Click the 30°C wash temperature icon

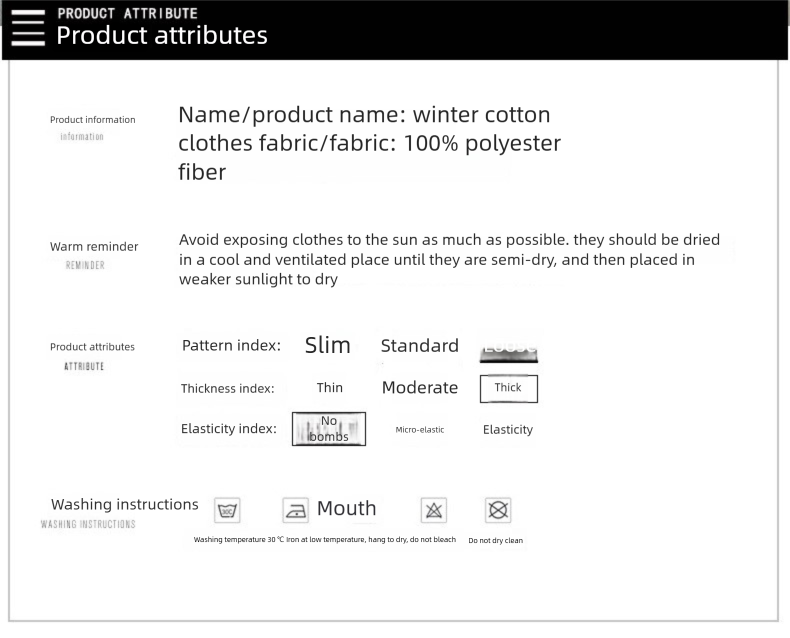(228, 511)
